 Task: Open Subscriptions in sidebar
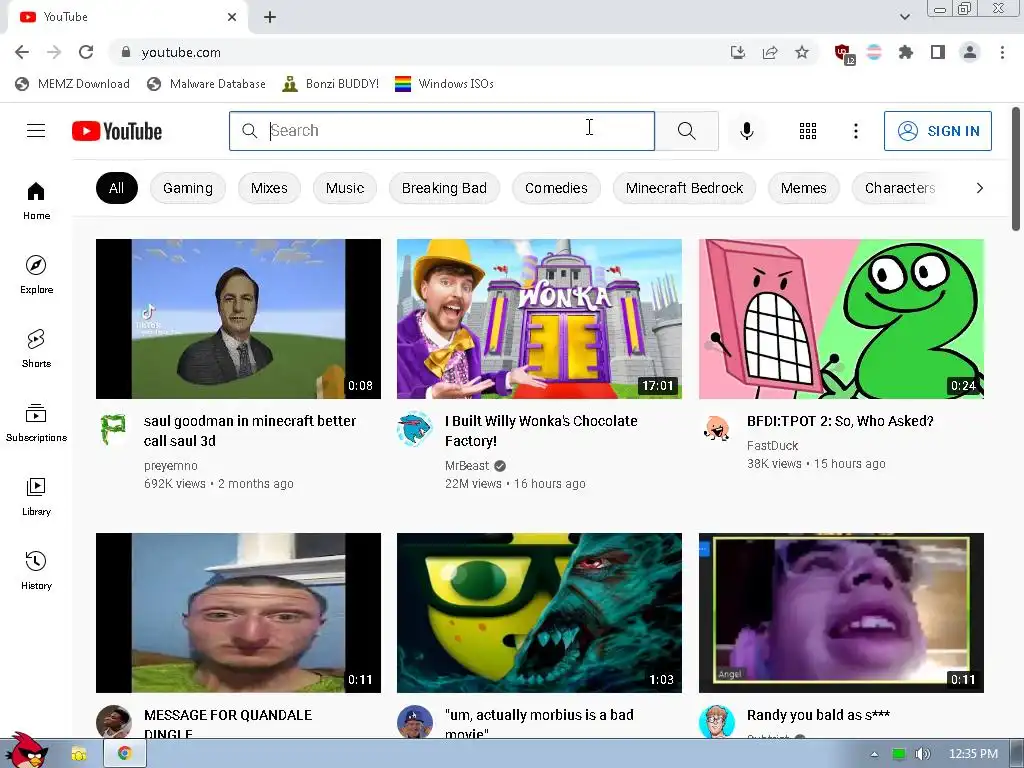36,423
